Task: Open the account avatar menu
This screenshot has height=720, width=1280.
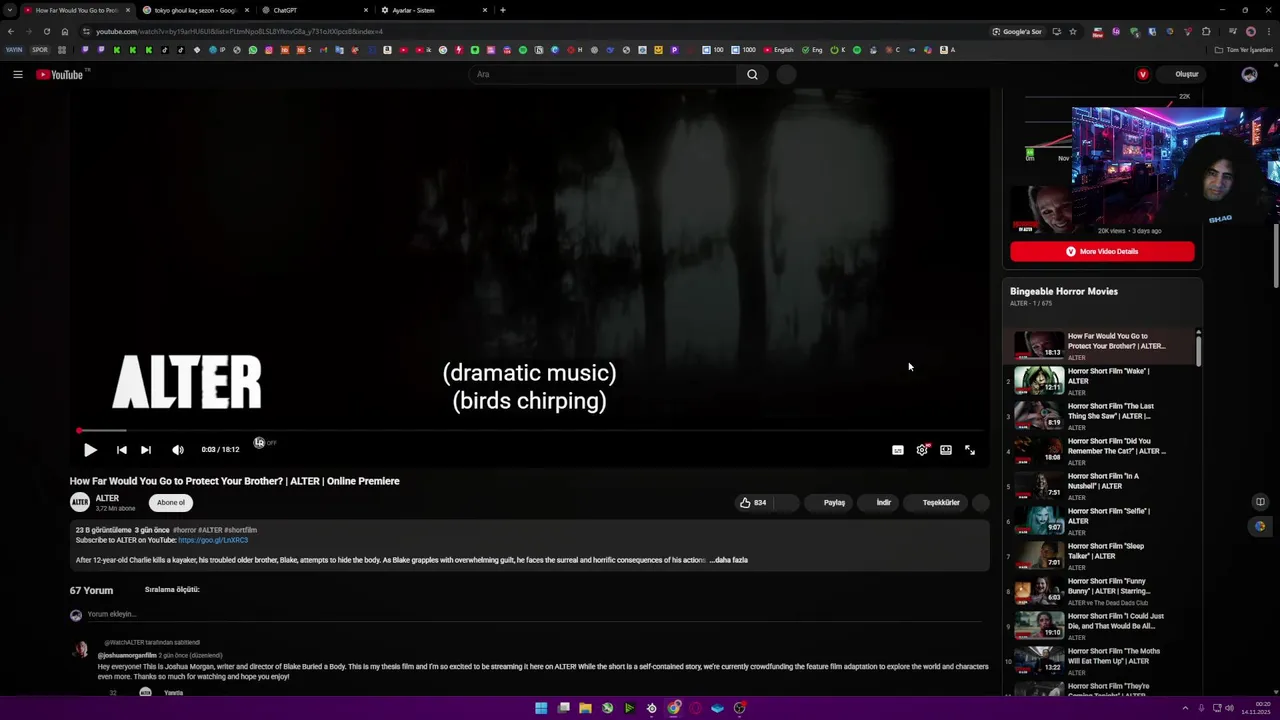Action: pos(1249,74)
